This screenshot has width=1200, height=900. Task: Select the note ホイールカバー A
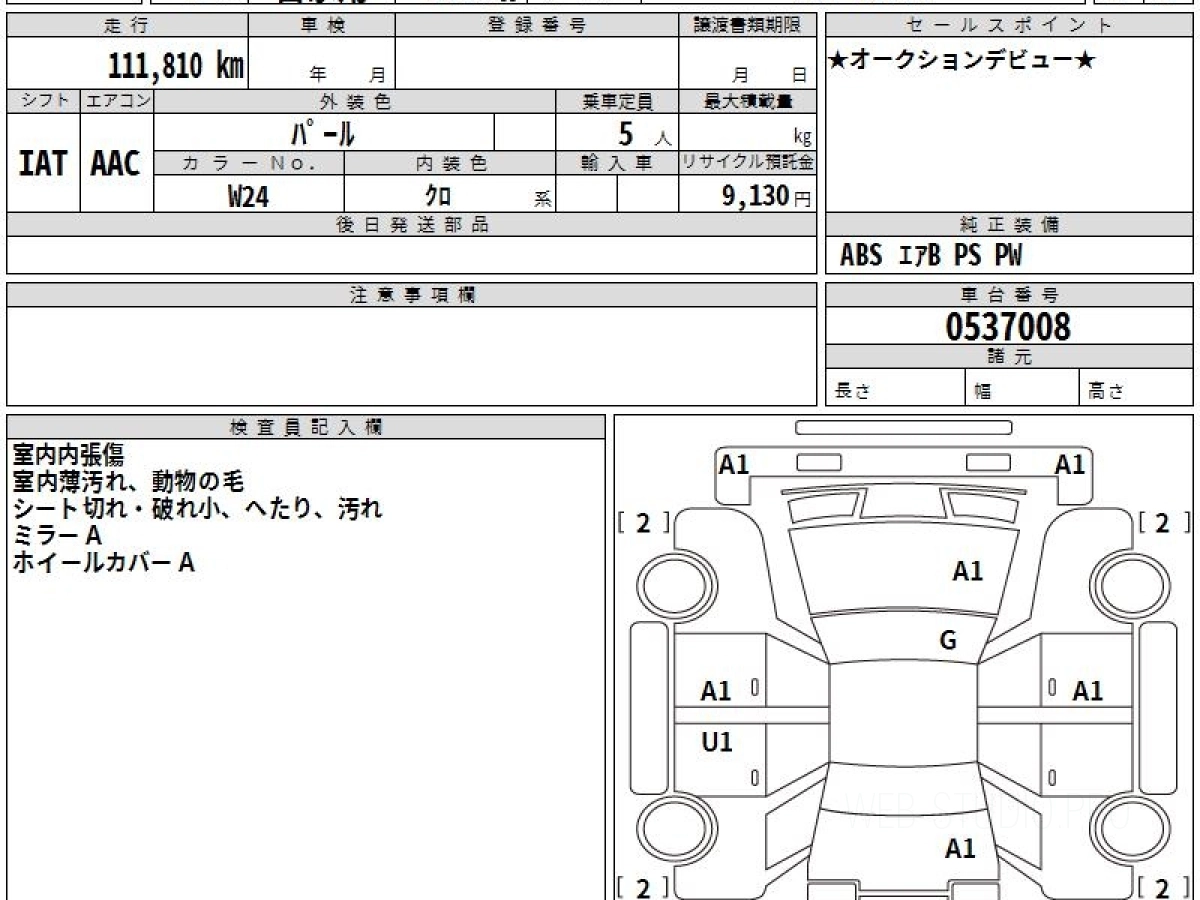pyautogui.click(x=103, y=562)
